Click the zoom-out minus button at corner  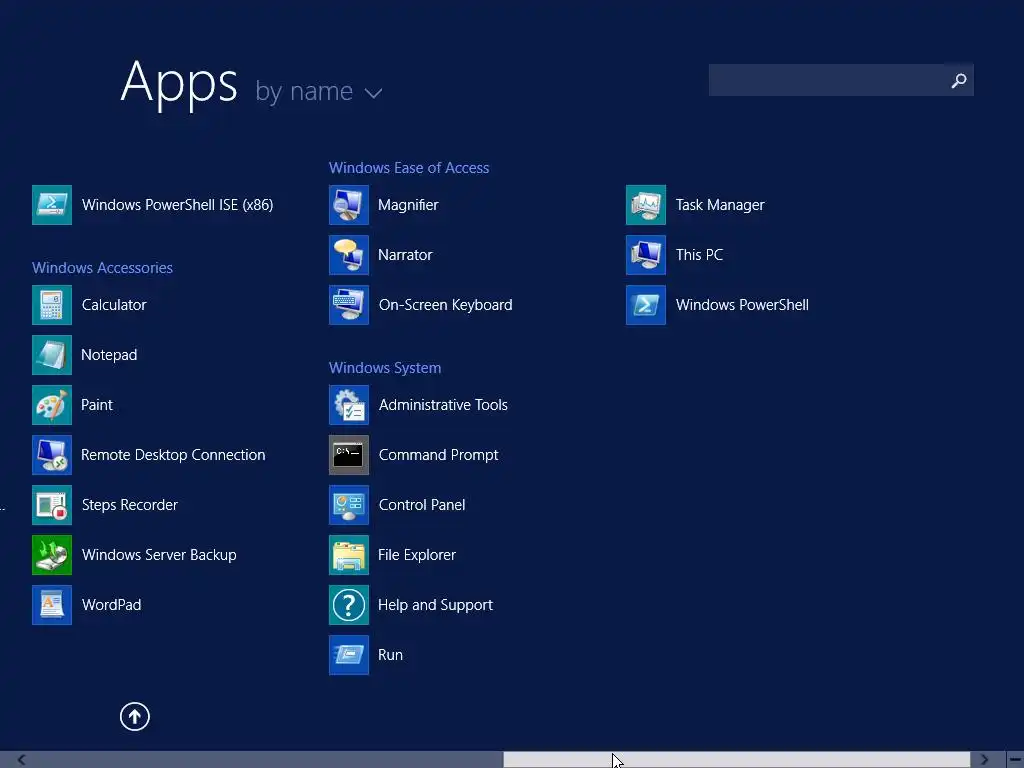coord(1016,760)
